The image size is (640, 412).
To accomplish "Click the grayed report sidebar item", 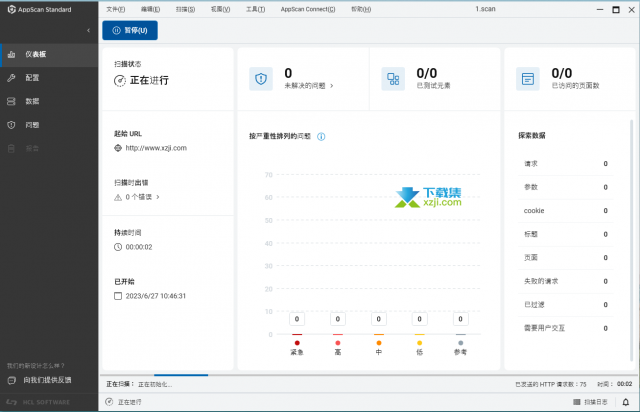I will tap(49, 149).
